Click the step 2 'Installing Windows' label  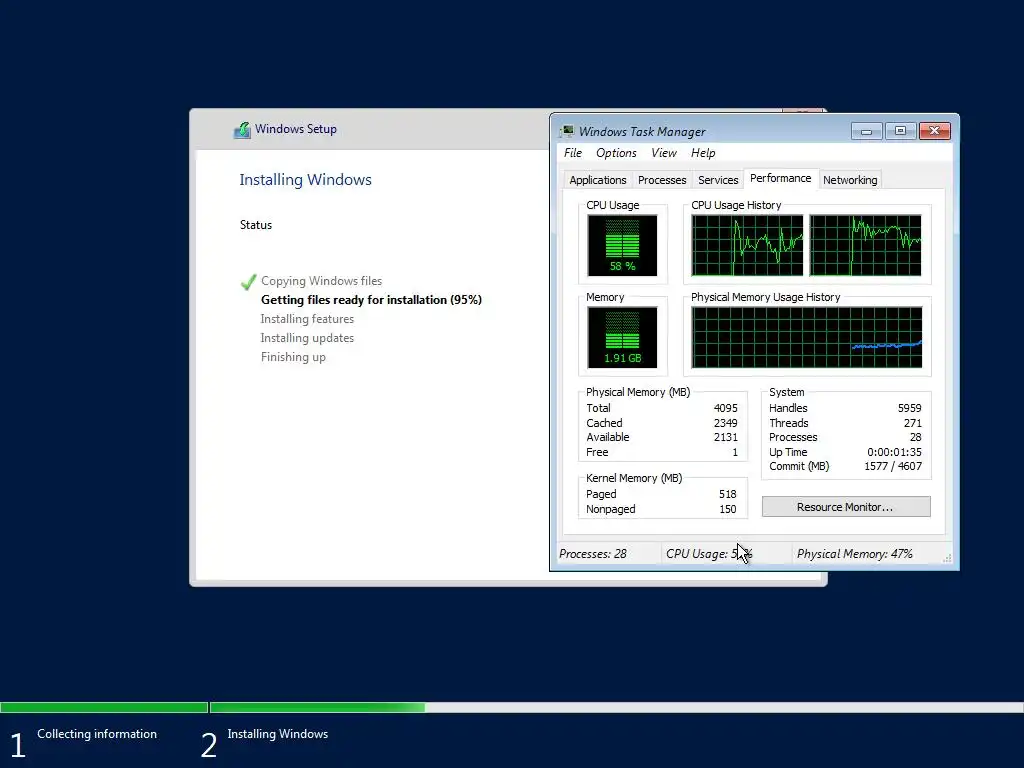pyautogui.click(x=278, y=734)
